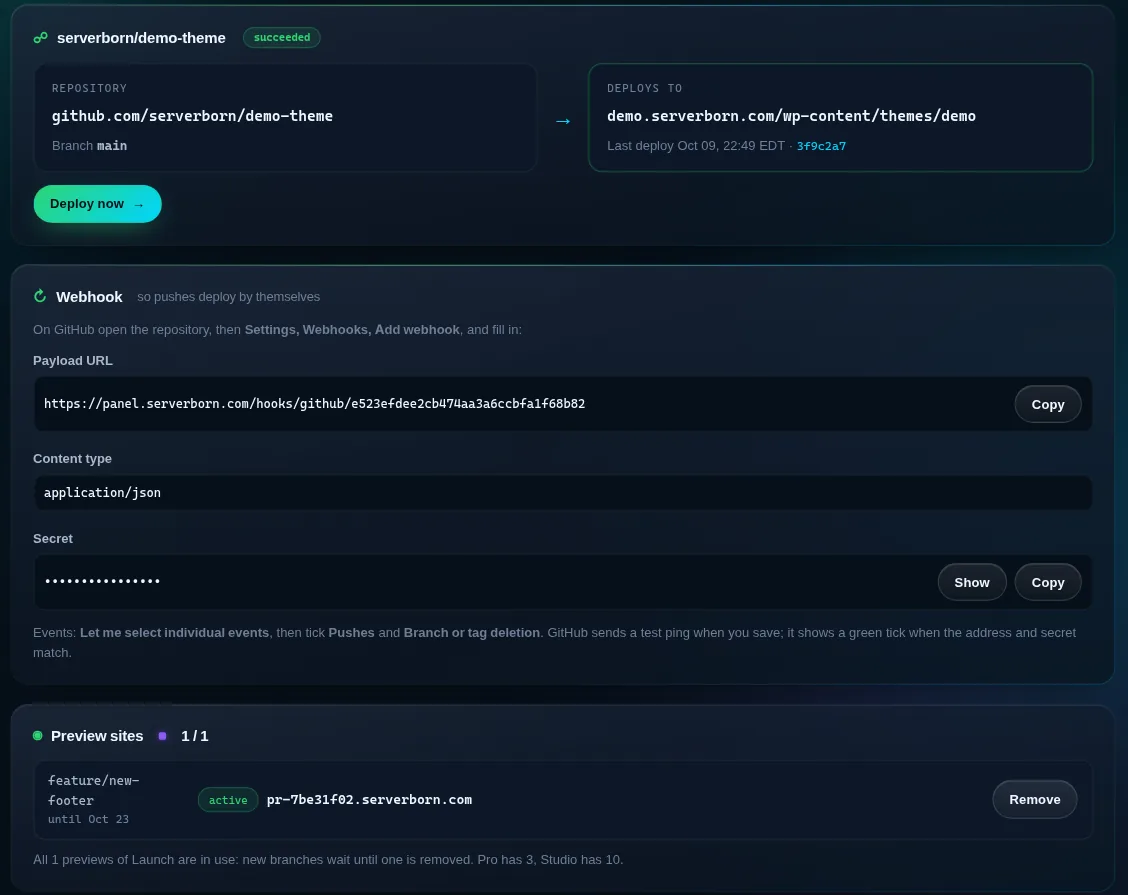The image size is (1128, 895).
Task: Click the green dot beside Preview sites
Action: (37, 735)
